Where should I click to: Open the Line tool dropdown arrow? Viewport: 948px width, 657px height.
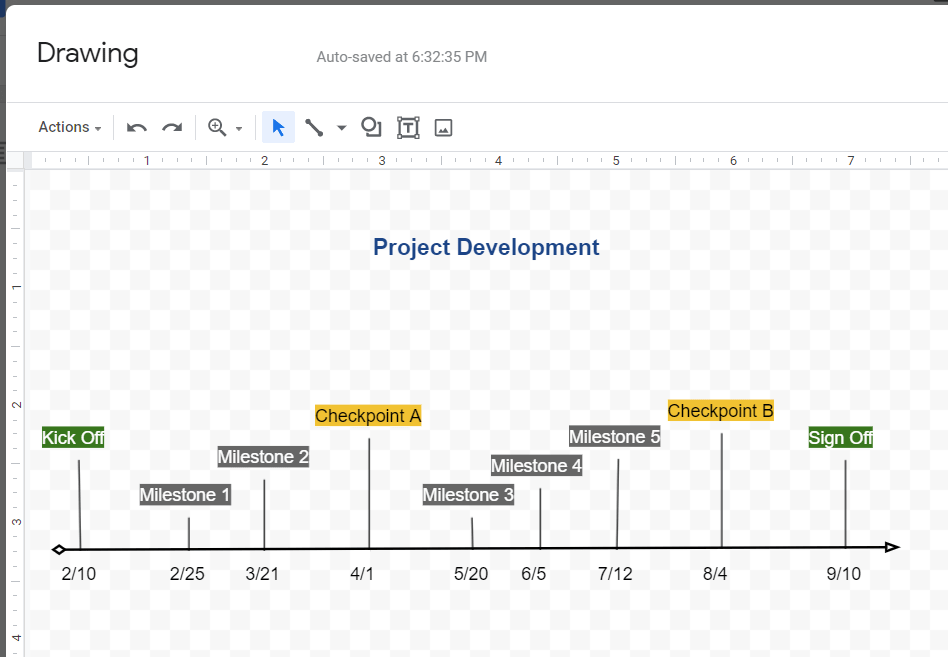[x=340, y=129]
